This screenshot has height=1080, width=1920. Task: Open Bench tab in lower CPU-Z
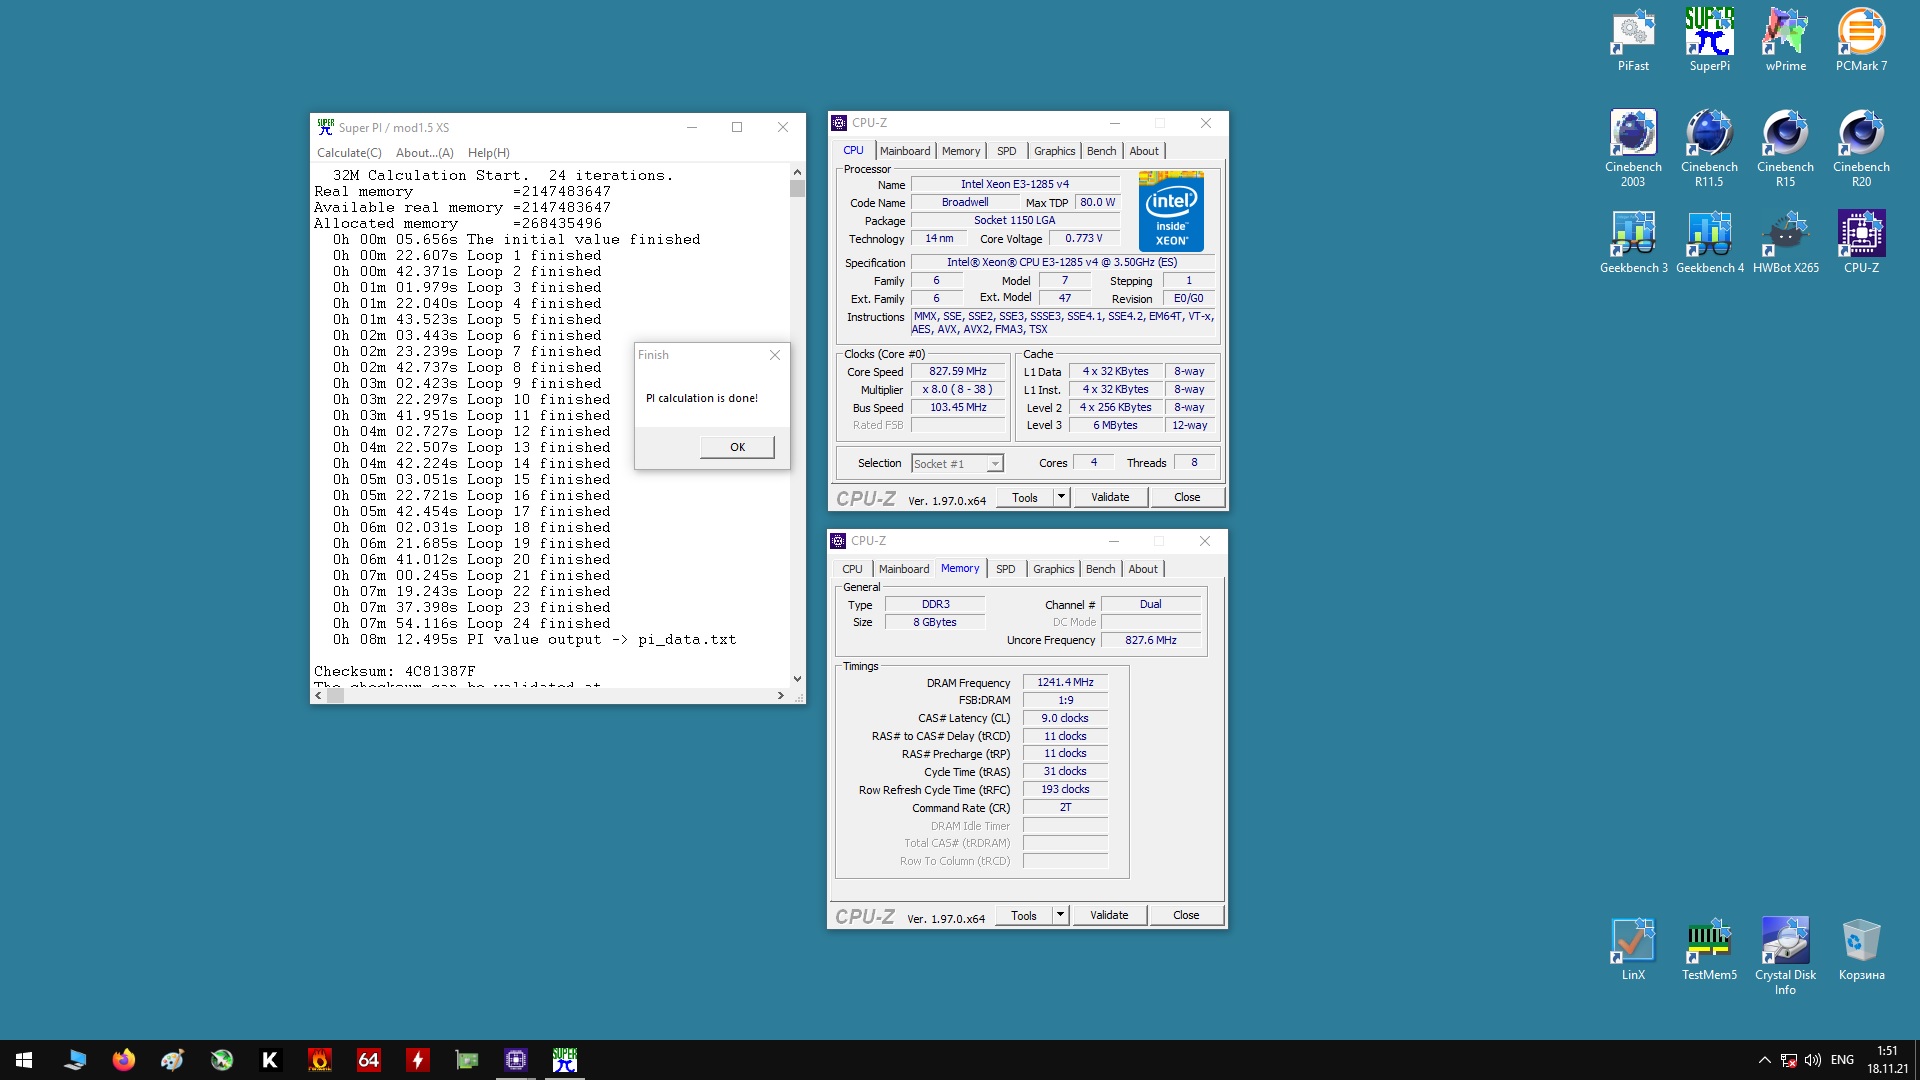click(1101, 569)
